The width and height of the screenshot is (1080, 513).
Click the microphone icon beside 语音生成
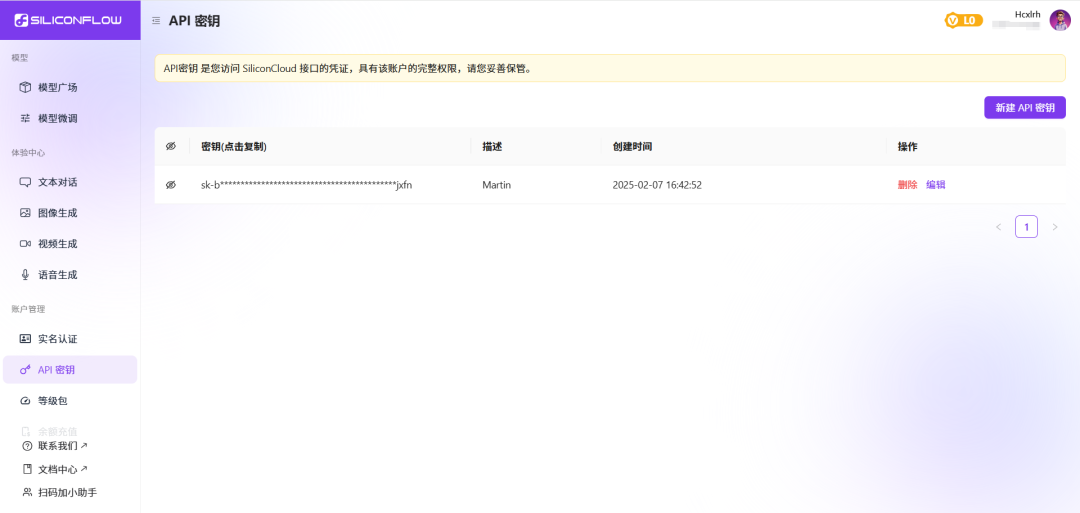pyautogui.click(x=25, y=275)
